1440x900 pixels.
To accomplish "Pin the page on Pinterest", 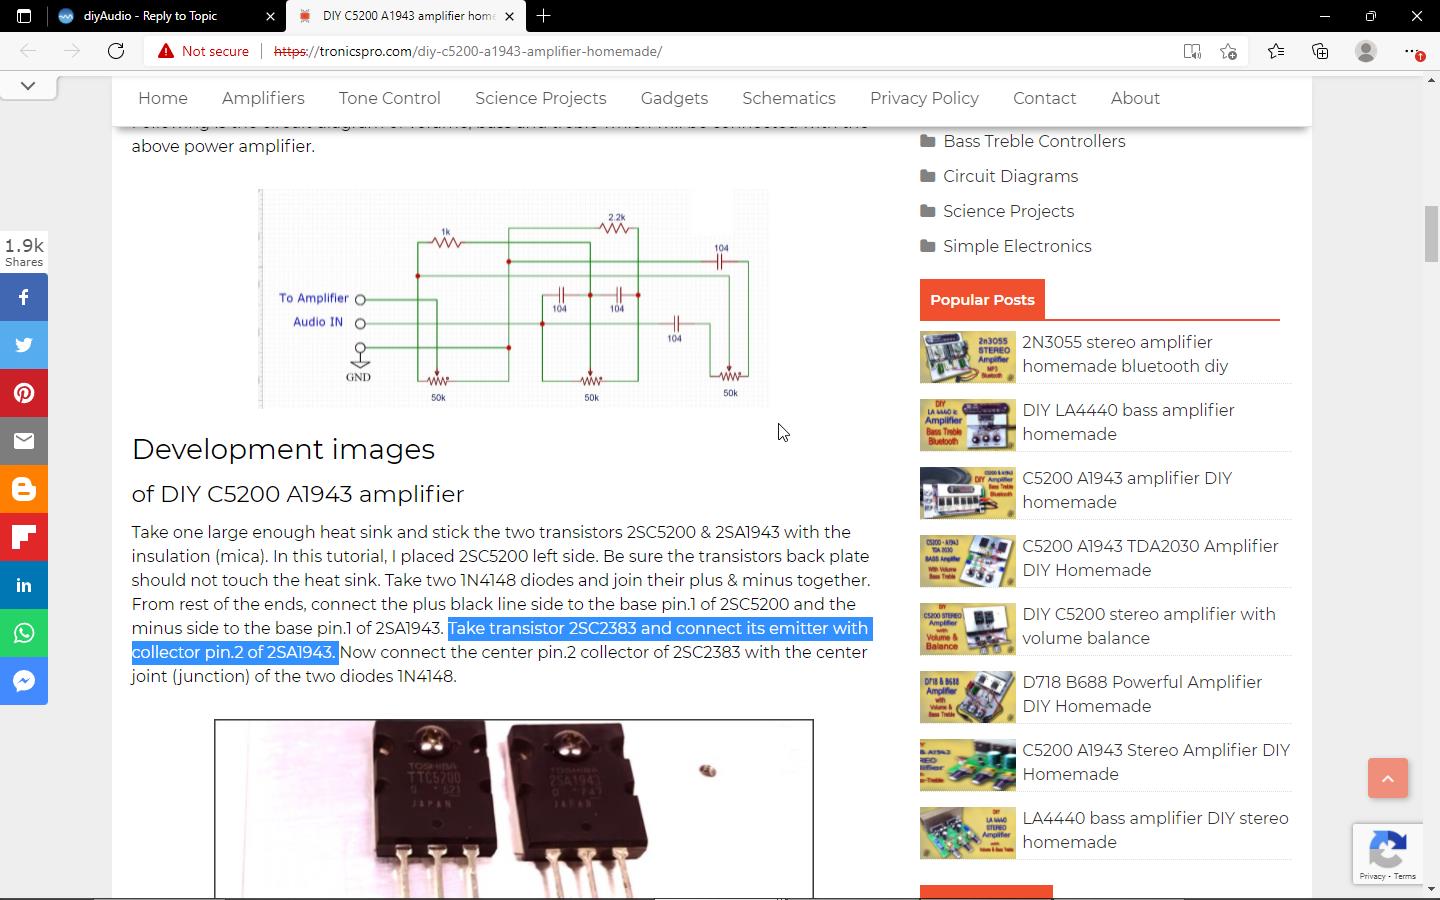I will tap(24, 393).
